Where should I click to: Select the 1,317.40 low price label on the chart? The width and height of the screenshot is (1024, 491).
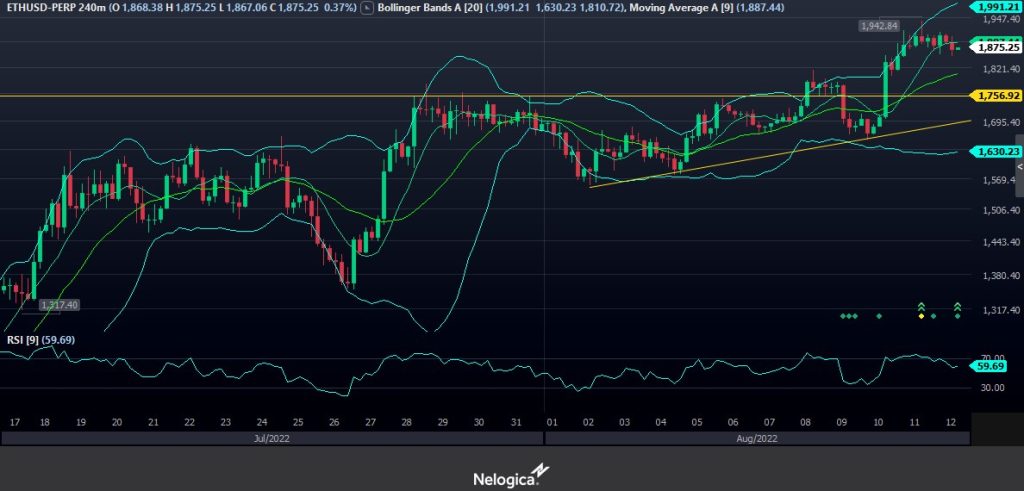pos(59,304)
